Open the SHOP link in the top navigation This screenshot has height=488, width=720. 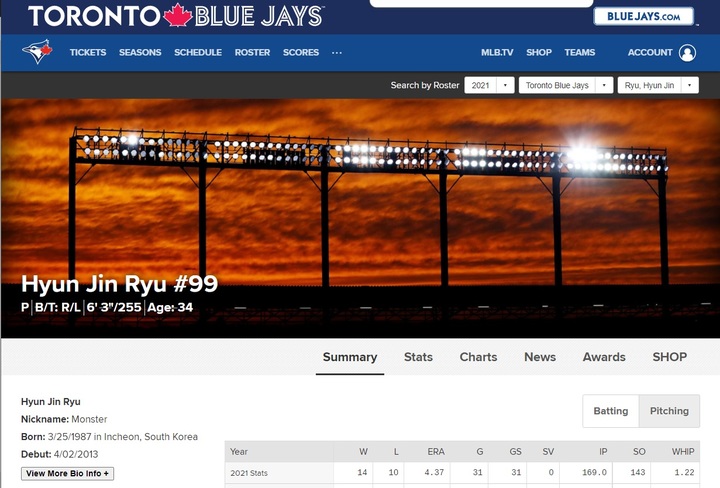click(x=539, y=52)
